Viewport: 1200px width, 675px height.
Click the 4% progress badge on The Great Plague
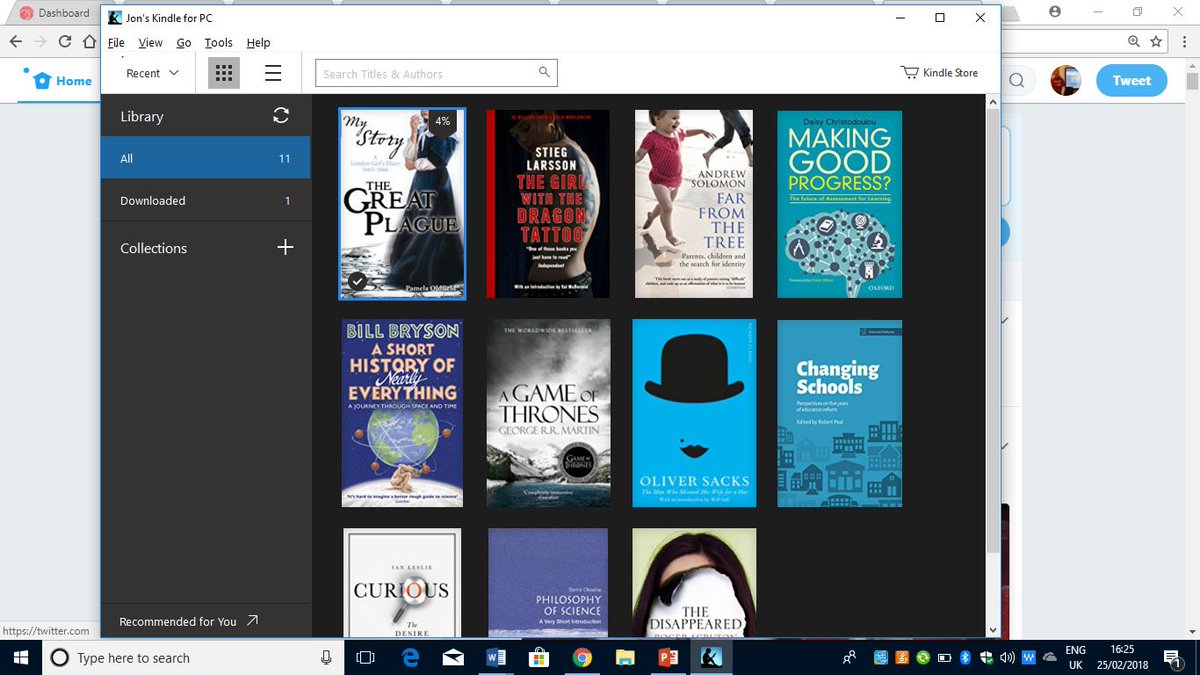click(443, 121)
